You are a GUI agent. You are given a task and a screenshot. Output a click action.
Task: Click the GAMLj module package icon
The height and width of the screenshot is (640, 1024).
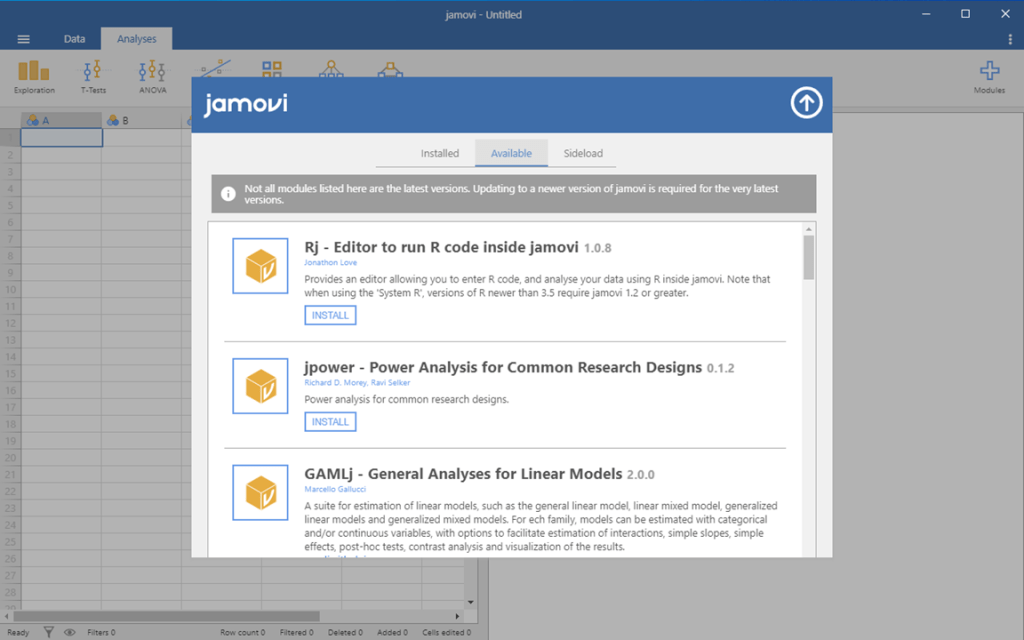(260, 492)
